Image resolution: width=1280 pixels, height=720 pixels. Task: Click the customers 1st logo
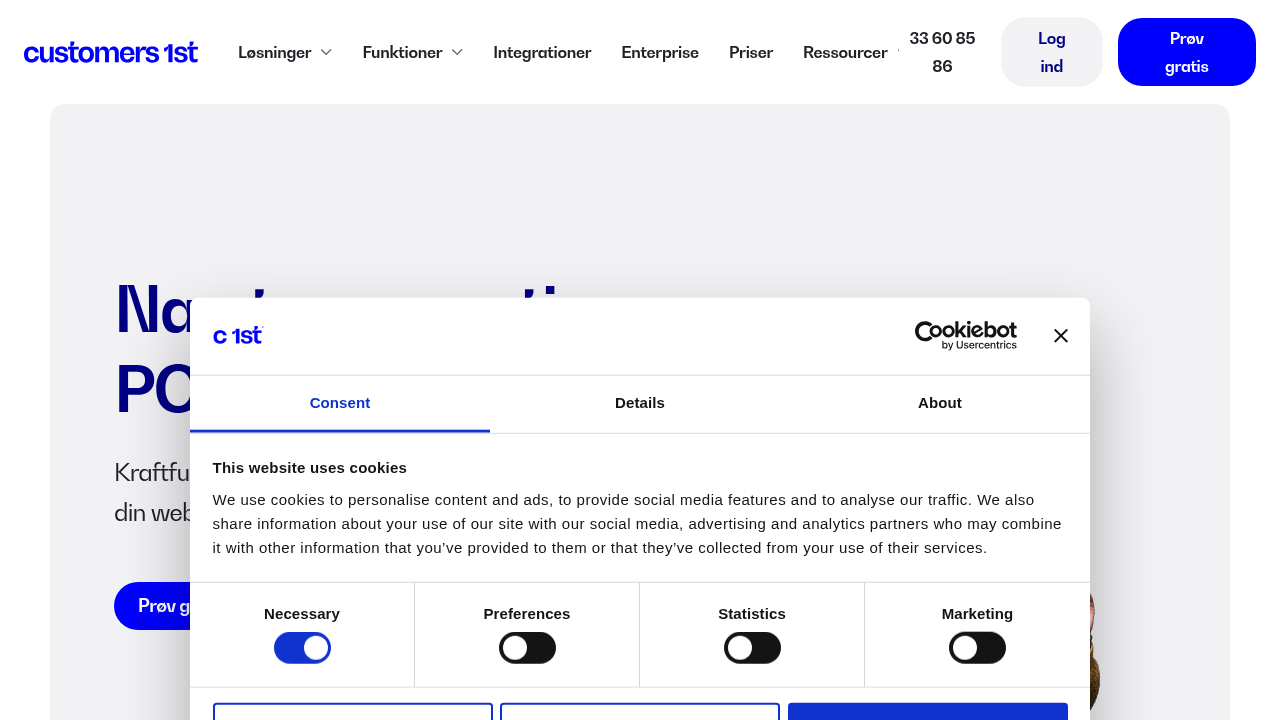[x=111, y=52]
